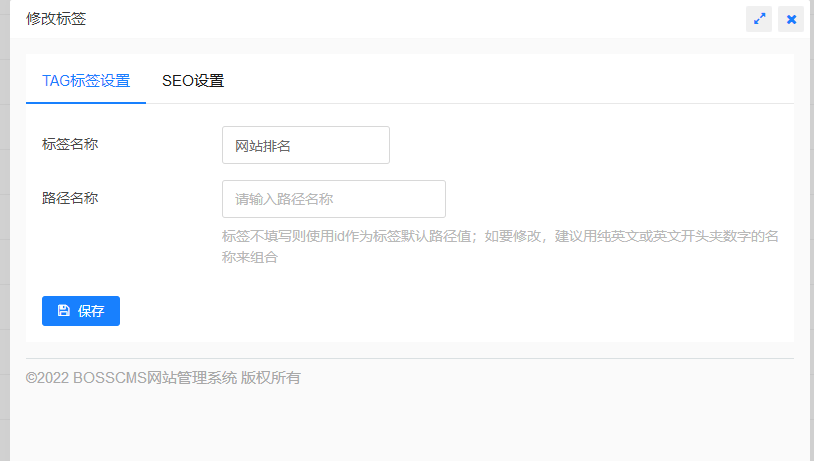Maximize the 修改标签 dialog with expand icon

tap(759, 19)
